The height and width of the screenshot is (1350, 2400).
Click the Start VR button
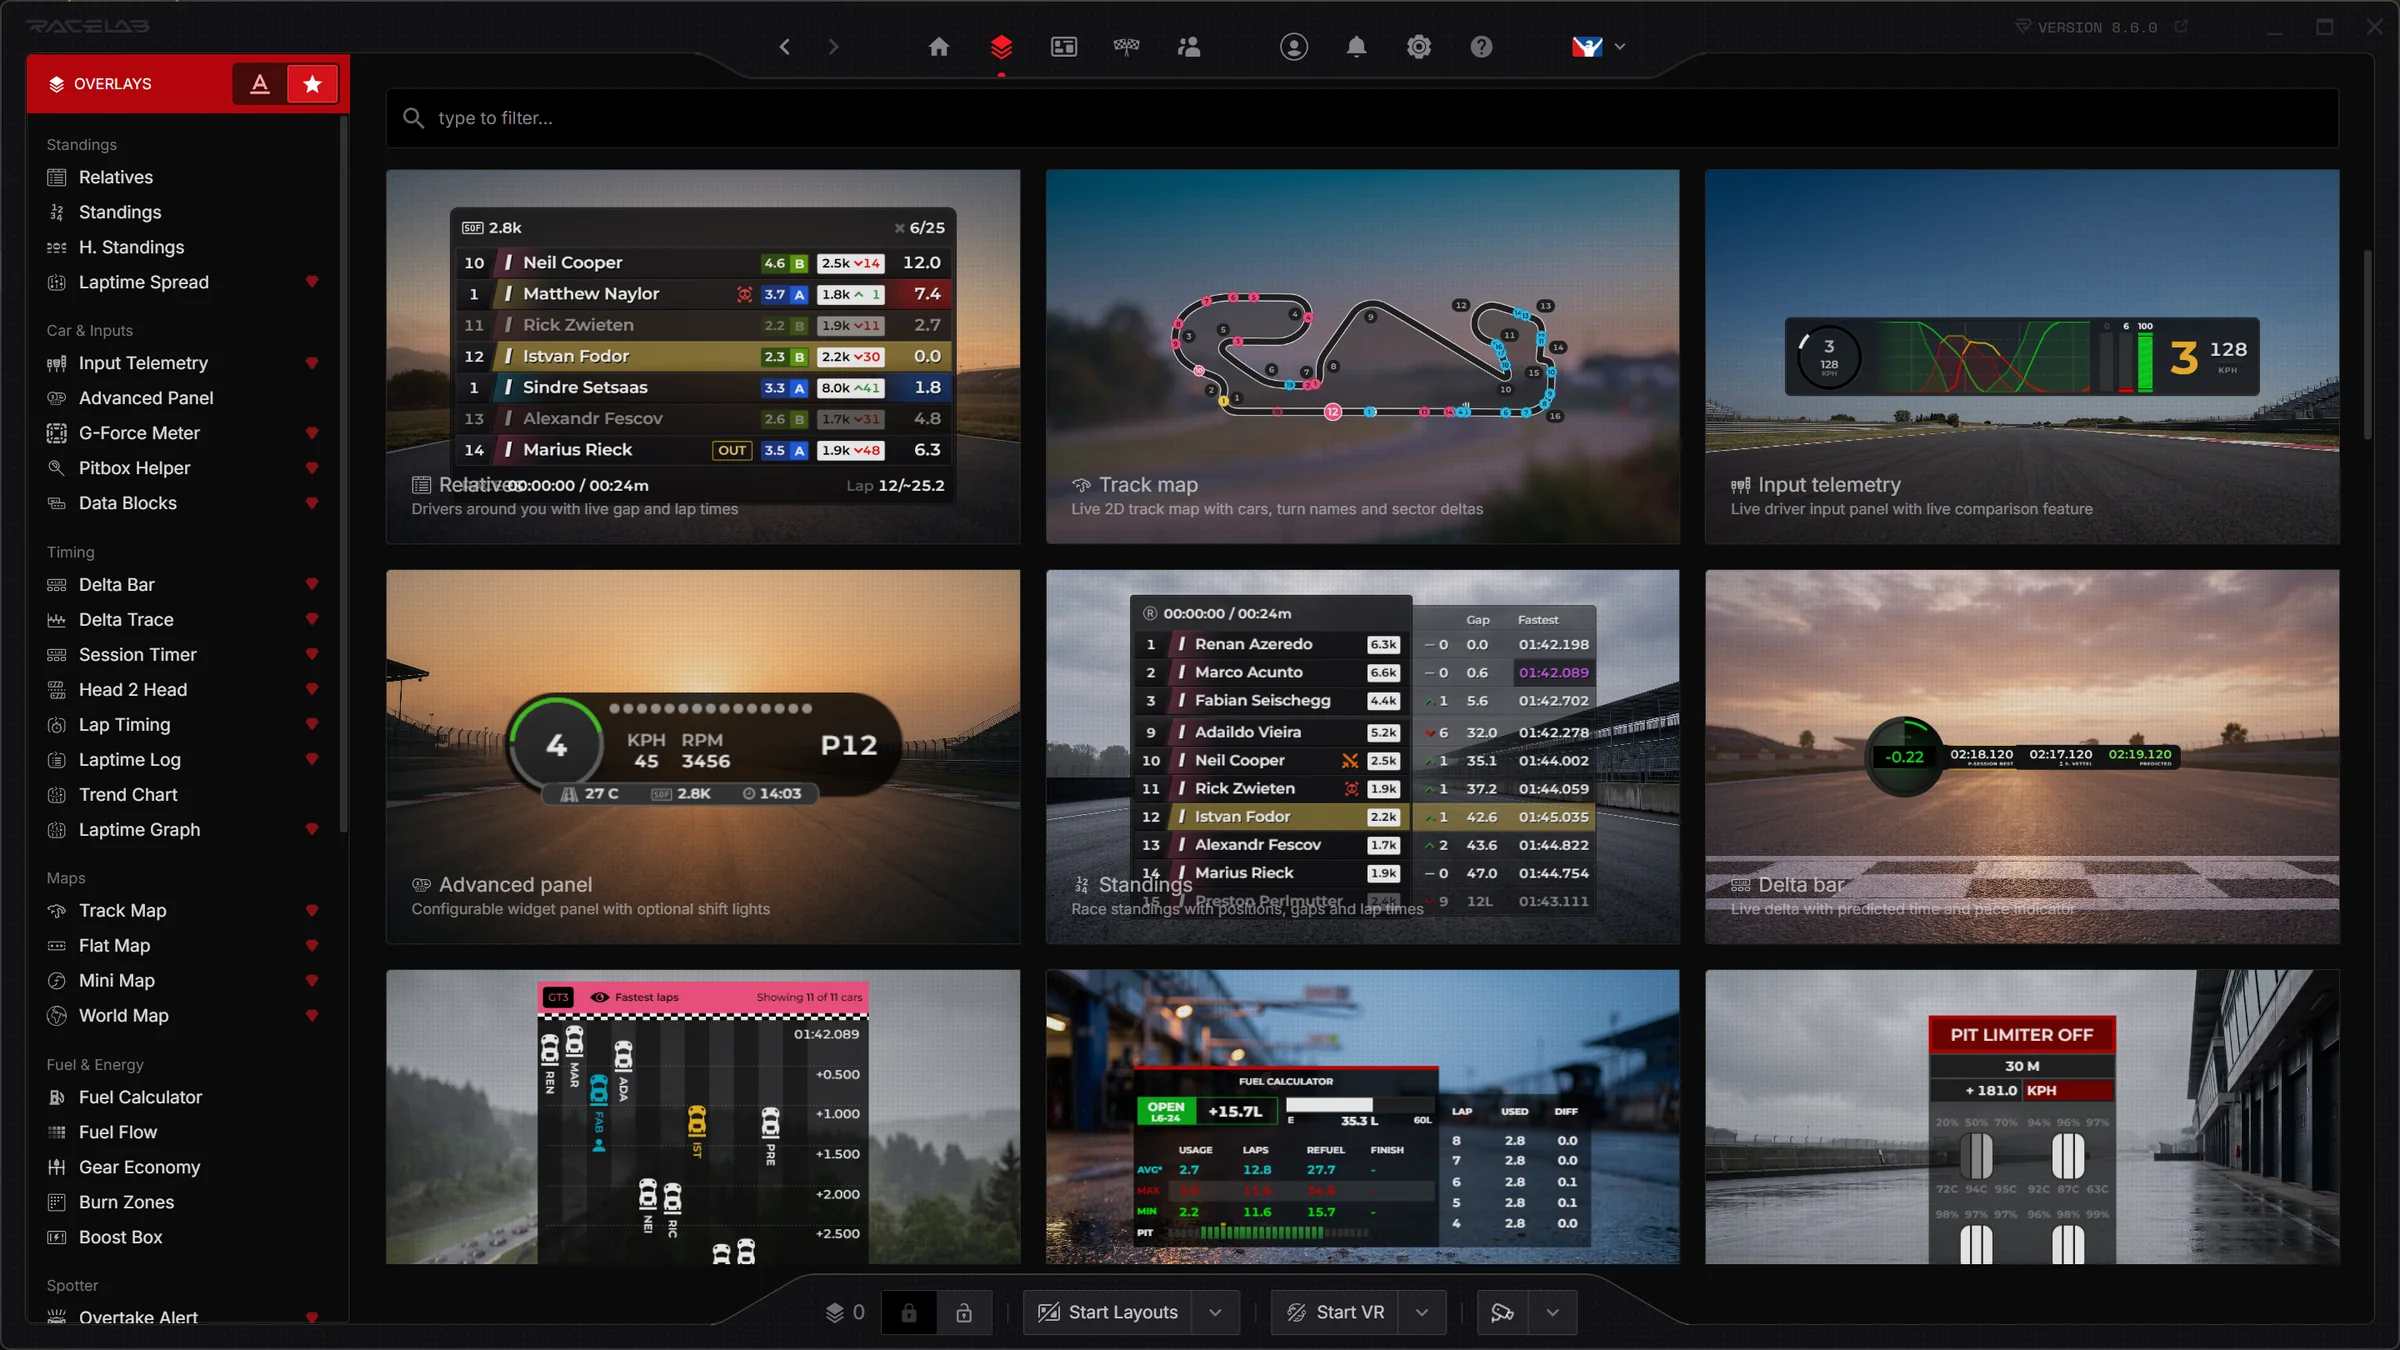point(1335,1312)
